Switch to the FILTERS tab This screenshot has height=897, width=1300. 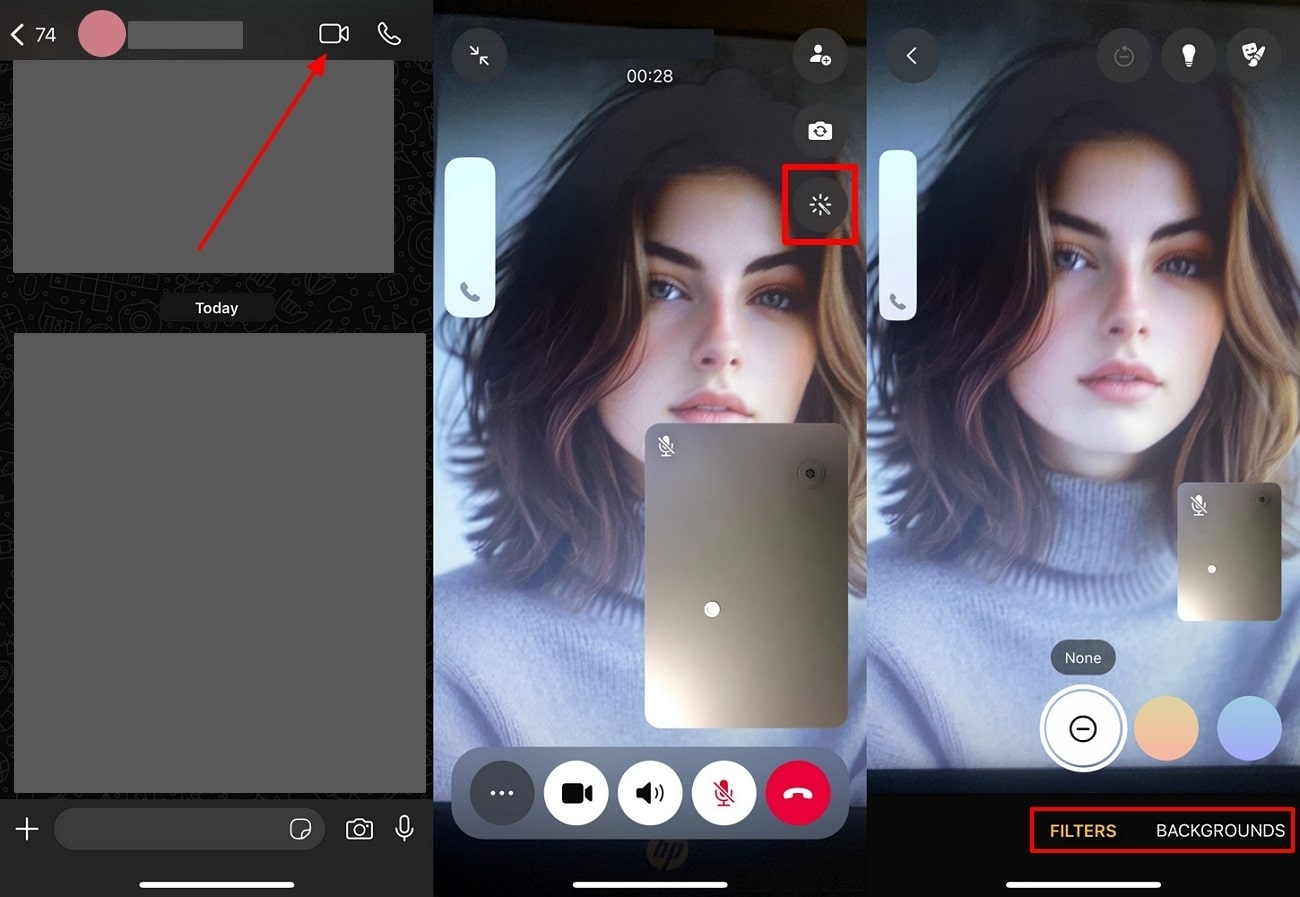point(1083,830)
